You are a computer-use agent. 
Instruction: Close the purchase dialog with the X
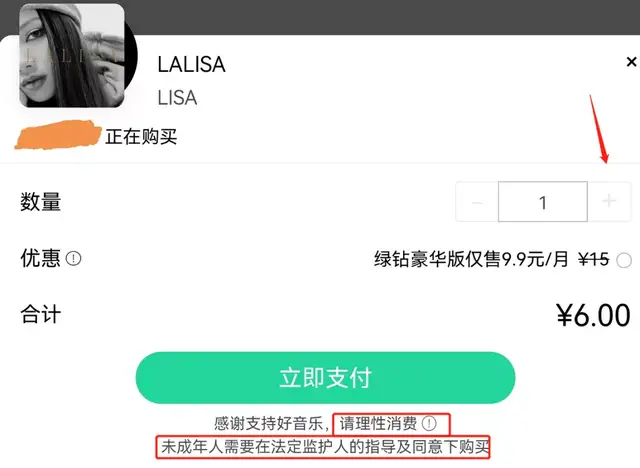631,62
